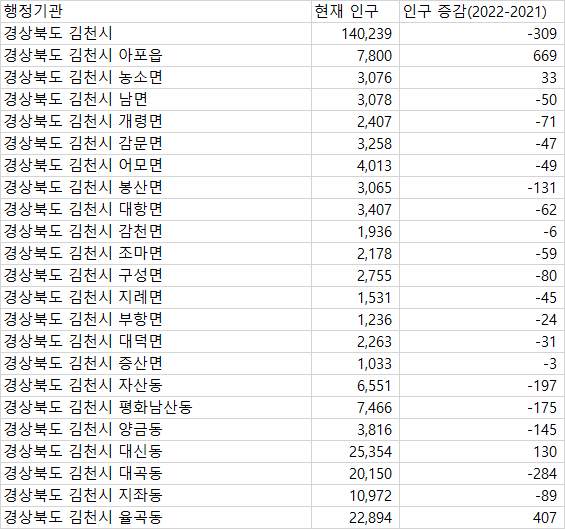
Task: Click the population value 2,178
Action: (x=374, y=254)
